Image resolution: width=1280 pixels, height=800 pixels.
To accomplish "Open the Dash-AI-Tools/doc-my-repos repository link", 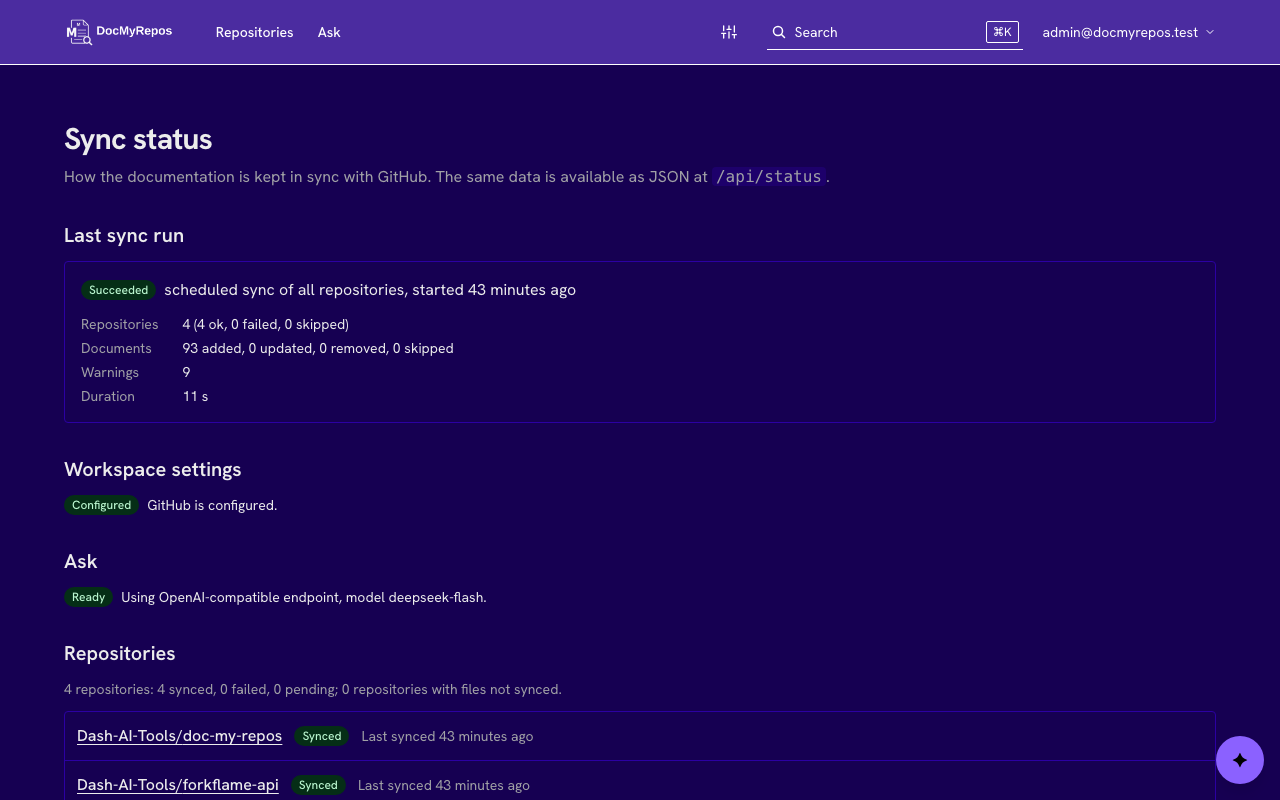I will pyautogui.click(x=179, y=736).
